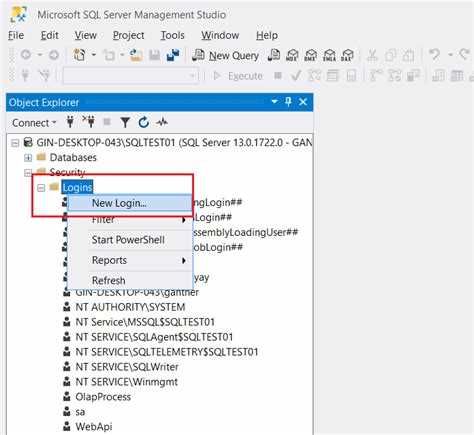Open the Project menu

click(128, 35)
